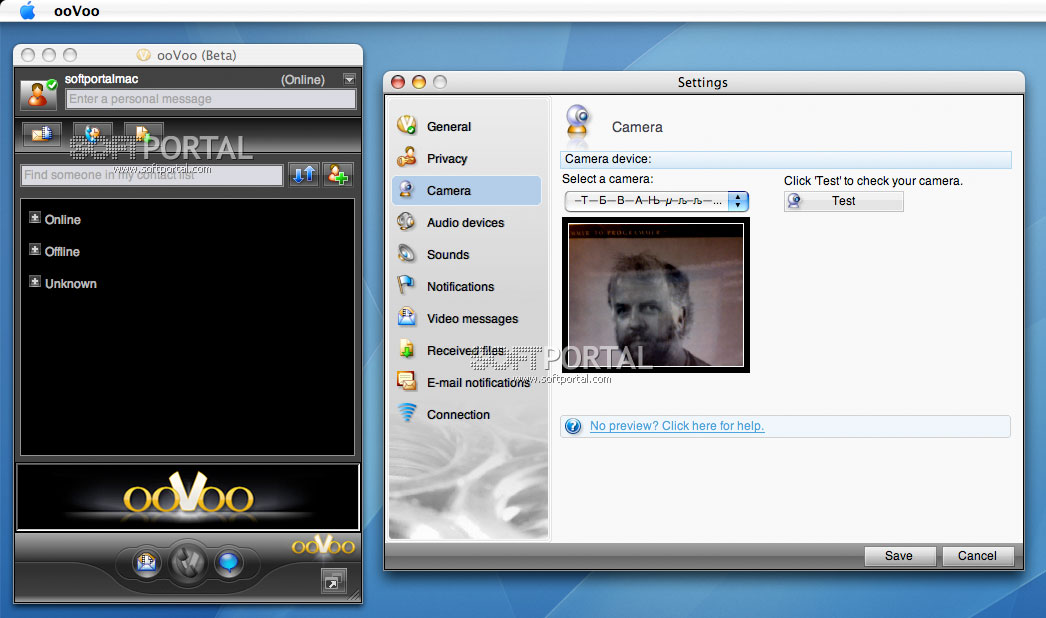Click the No preview help link
Viewport: 1046px width, 618px height.
click(x=676, y=426)
